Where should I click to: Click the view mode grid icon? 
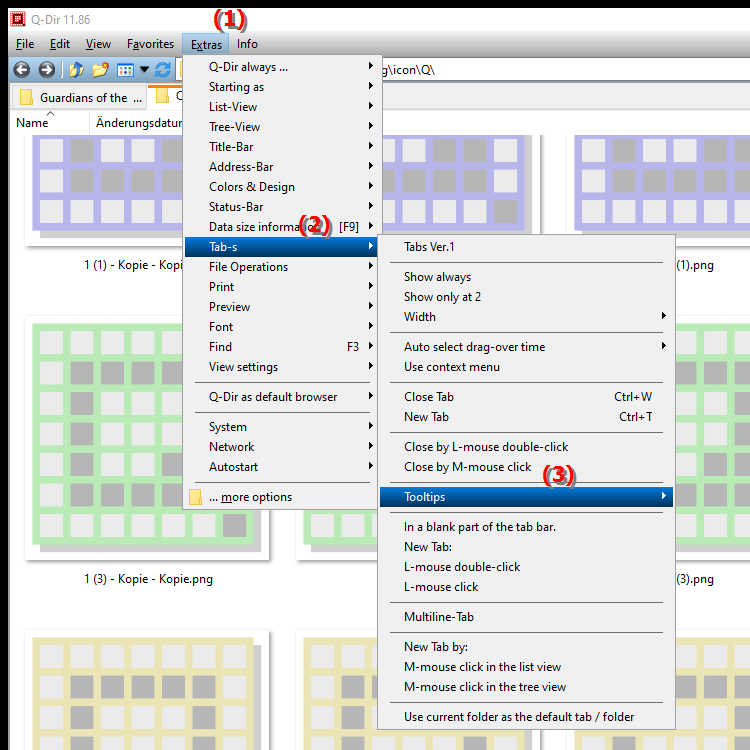[125, 70]
